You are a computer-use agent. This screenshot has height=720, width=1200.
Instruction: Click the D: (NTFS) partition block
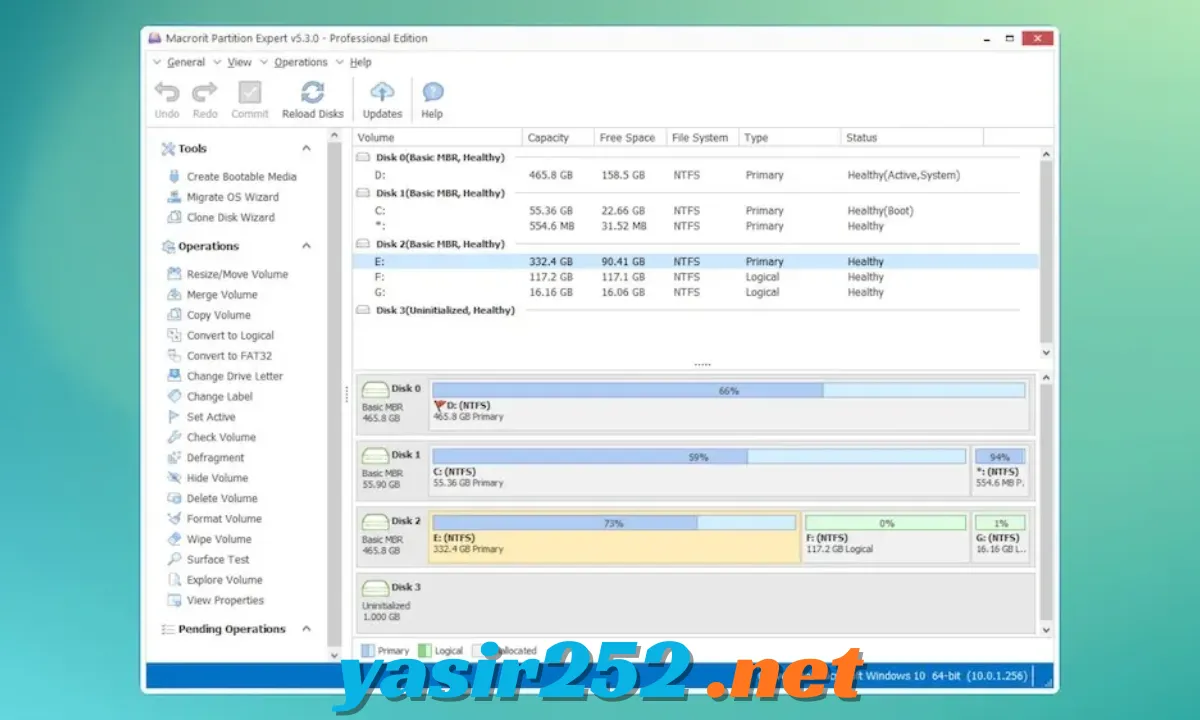pyautogui.click(x=729, y=404)
